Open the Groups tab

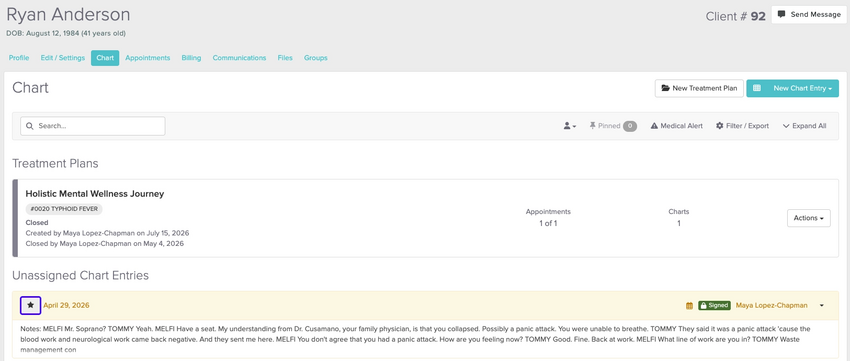pos(315,58)
